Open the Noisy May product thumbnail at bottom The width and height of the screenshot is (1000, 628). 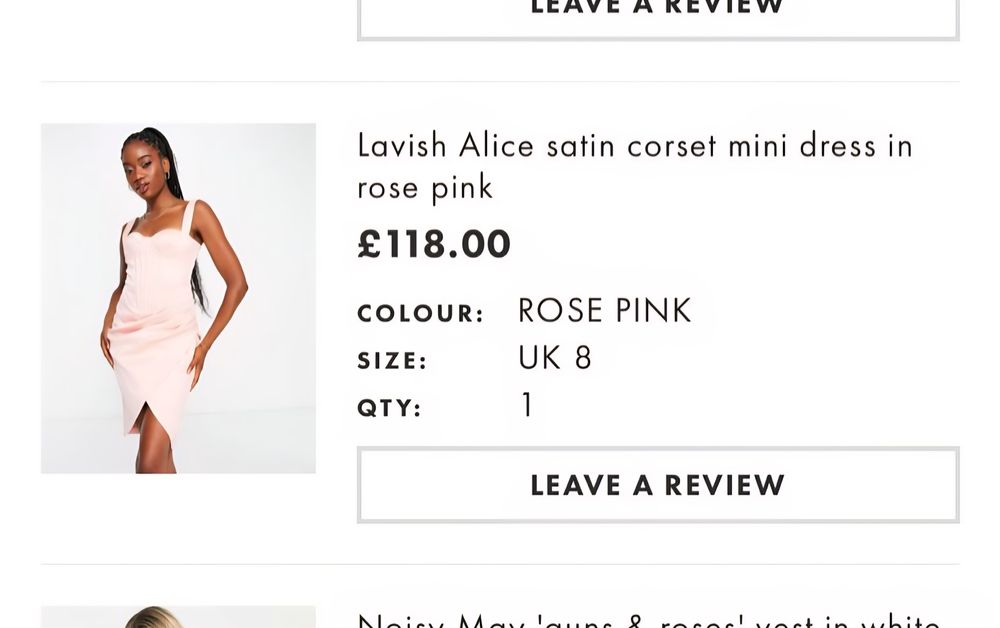178,617
